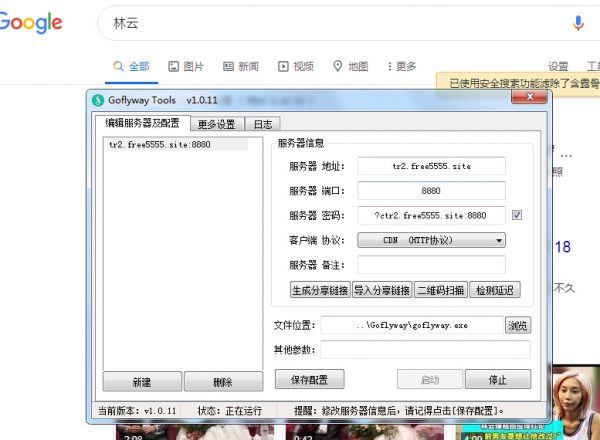600x440 pixels.
Task: Click the 文件位置 file path field
Action: [x=412, y=325]
